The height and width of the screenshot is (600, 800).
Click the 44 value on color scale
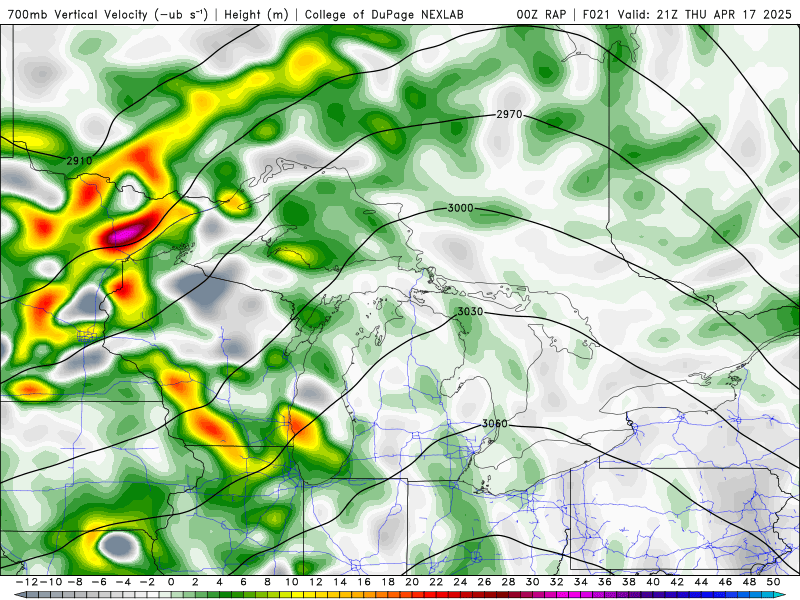coord(701,582)
